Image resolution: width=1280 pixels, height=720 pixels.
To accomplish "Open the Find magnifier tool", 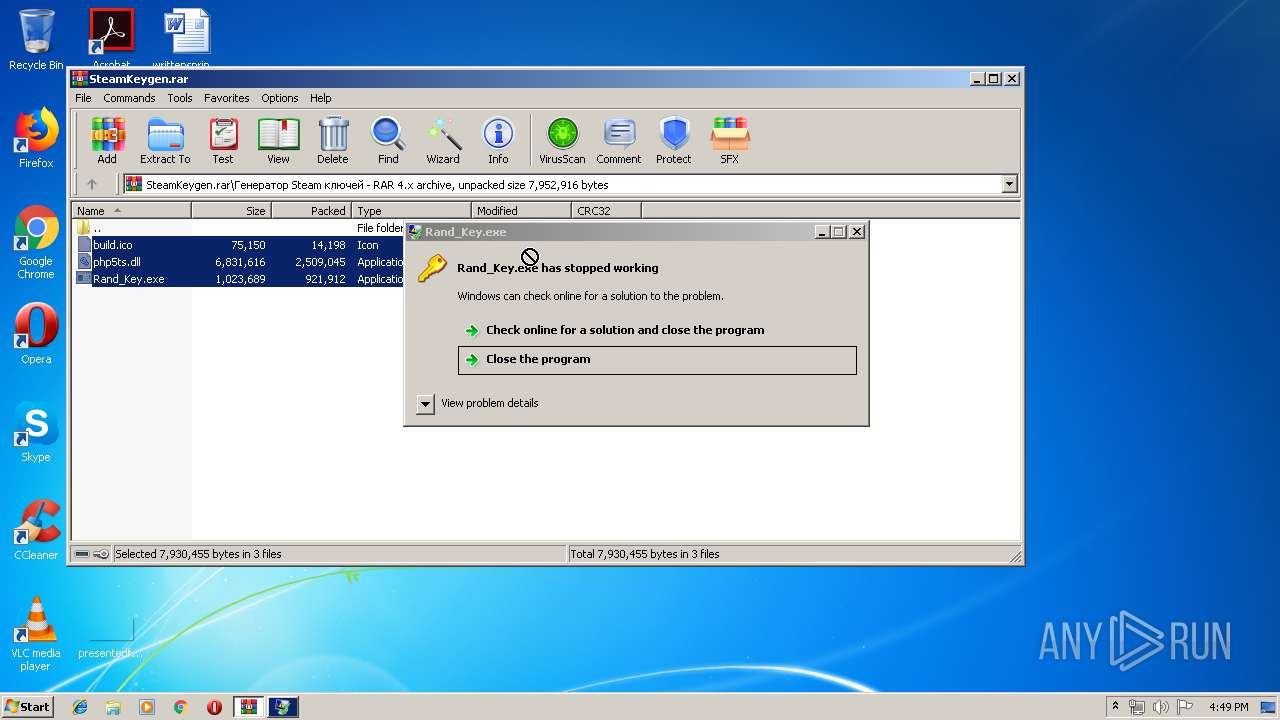I will click(x=388, y=141).
